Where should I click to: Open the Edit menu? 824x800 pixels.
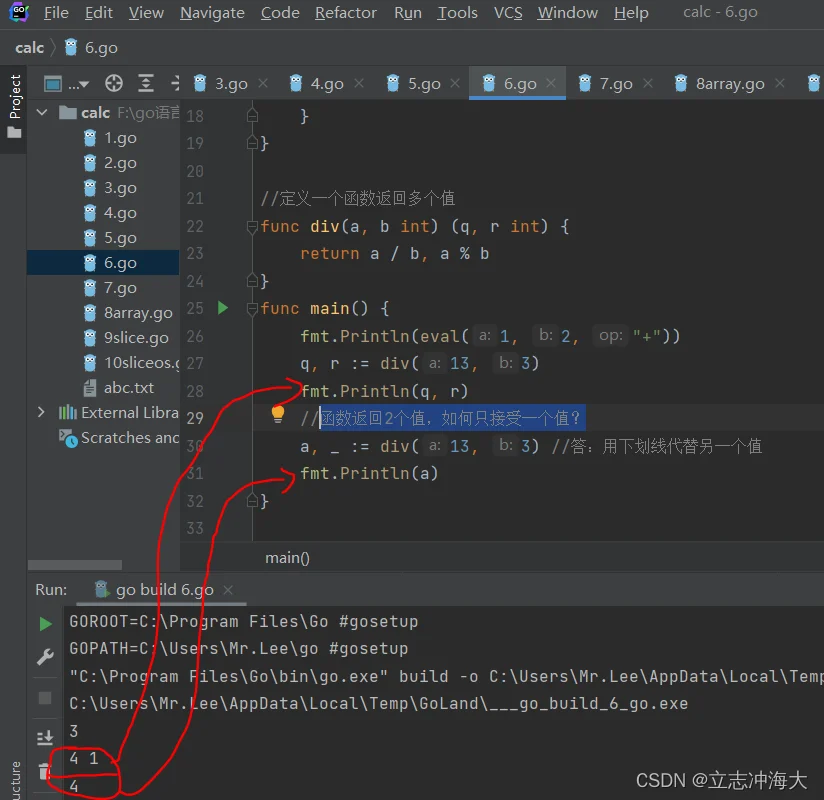(x=98, y=13)
